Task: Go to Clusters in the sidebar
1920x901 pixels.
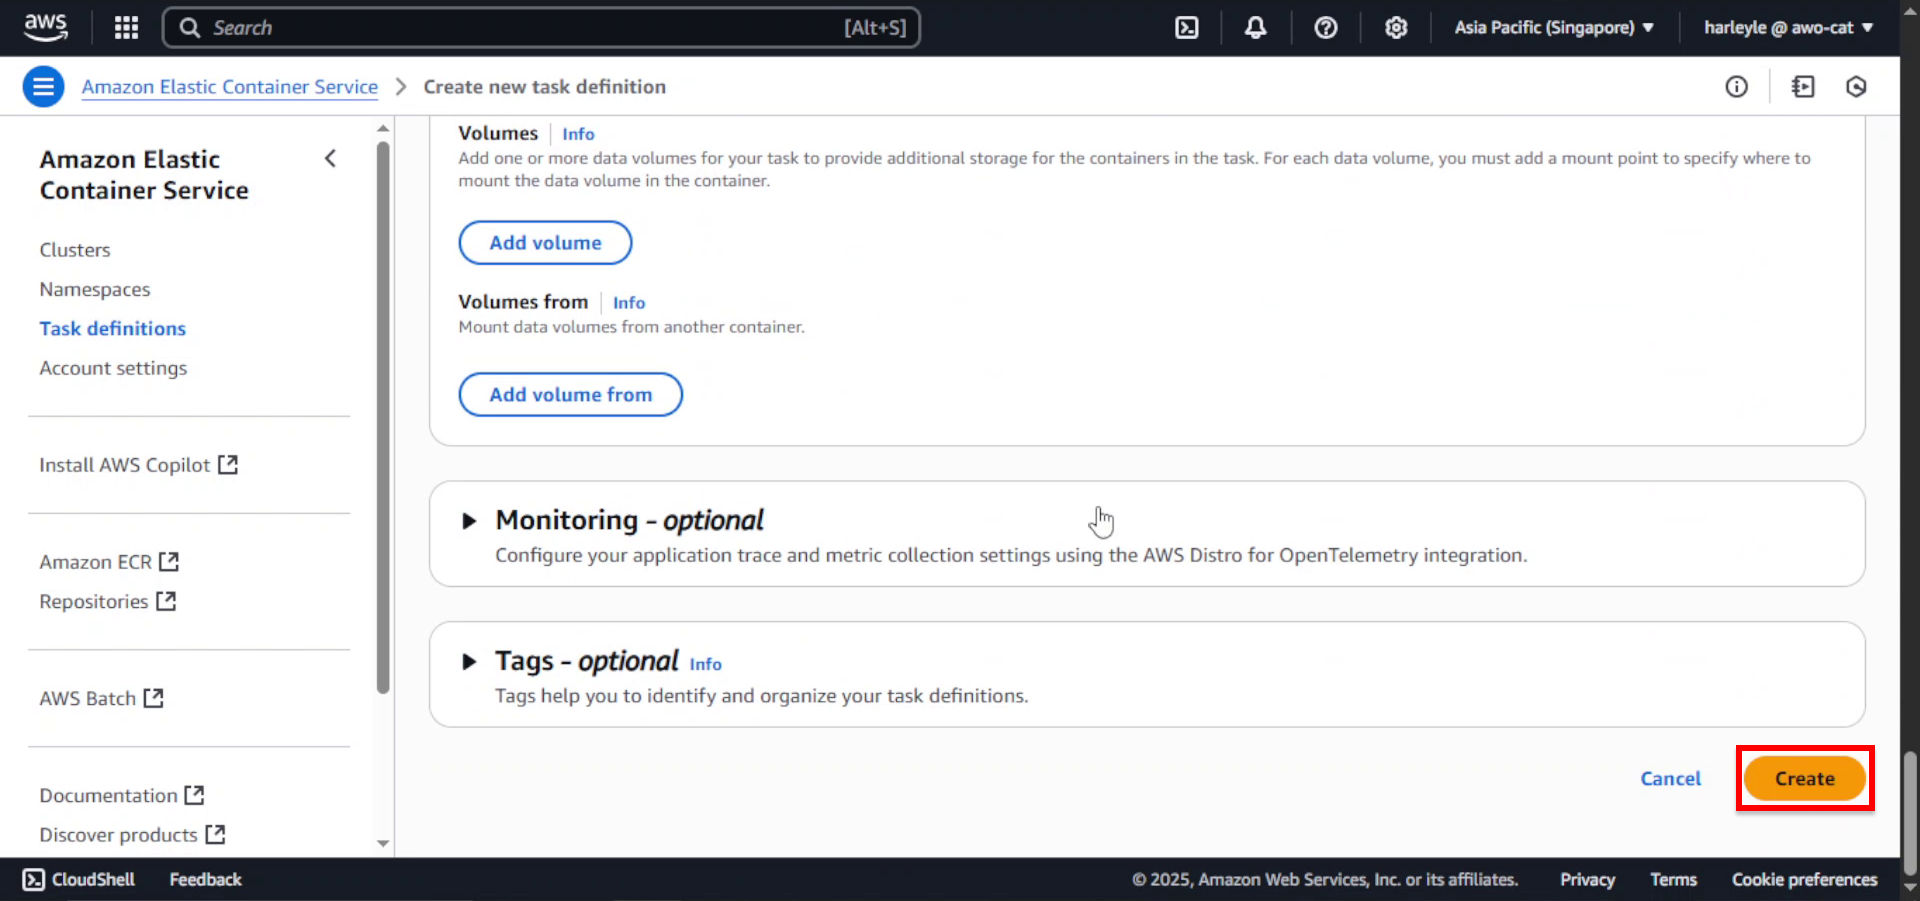Action: point(75,250)
